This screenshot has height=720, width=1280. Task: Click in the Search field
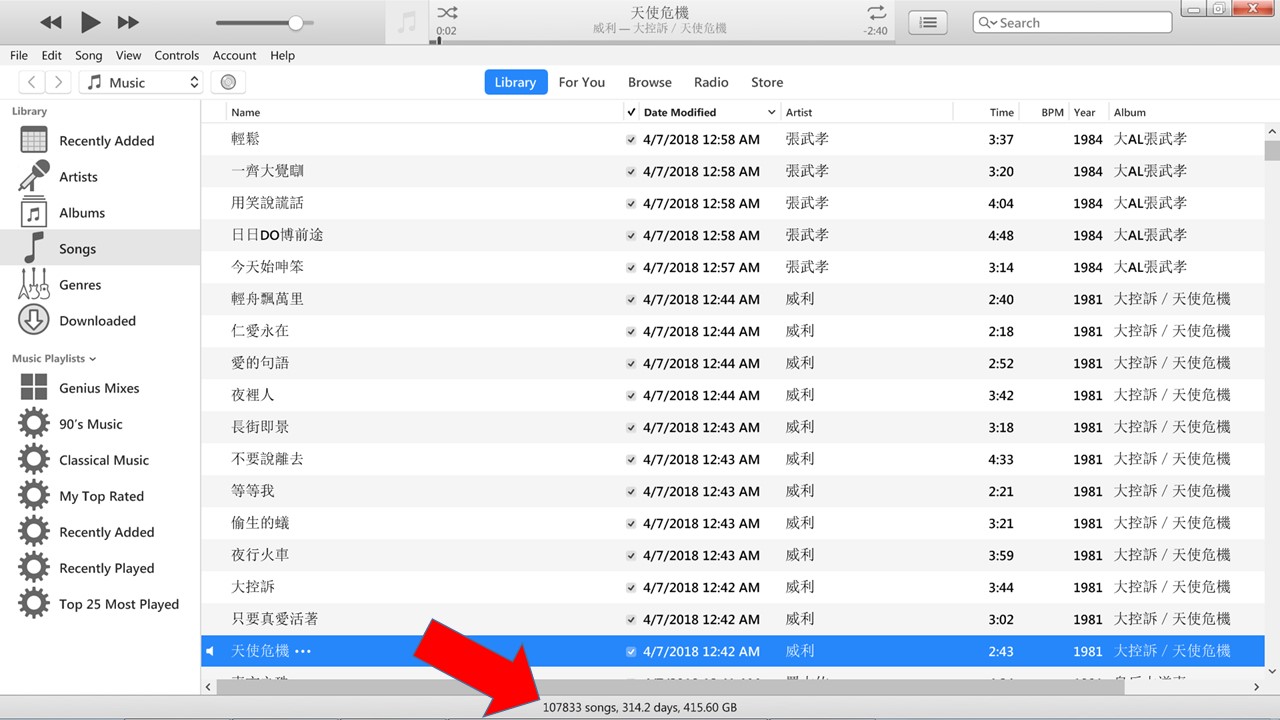1072,22
